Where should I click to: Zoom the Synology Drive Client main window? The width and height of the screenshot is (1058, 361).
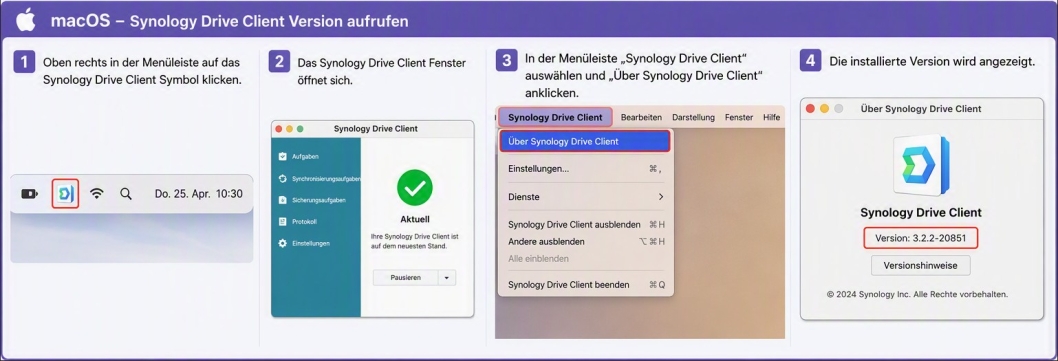[x=300, y=128]
